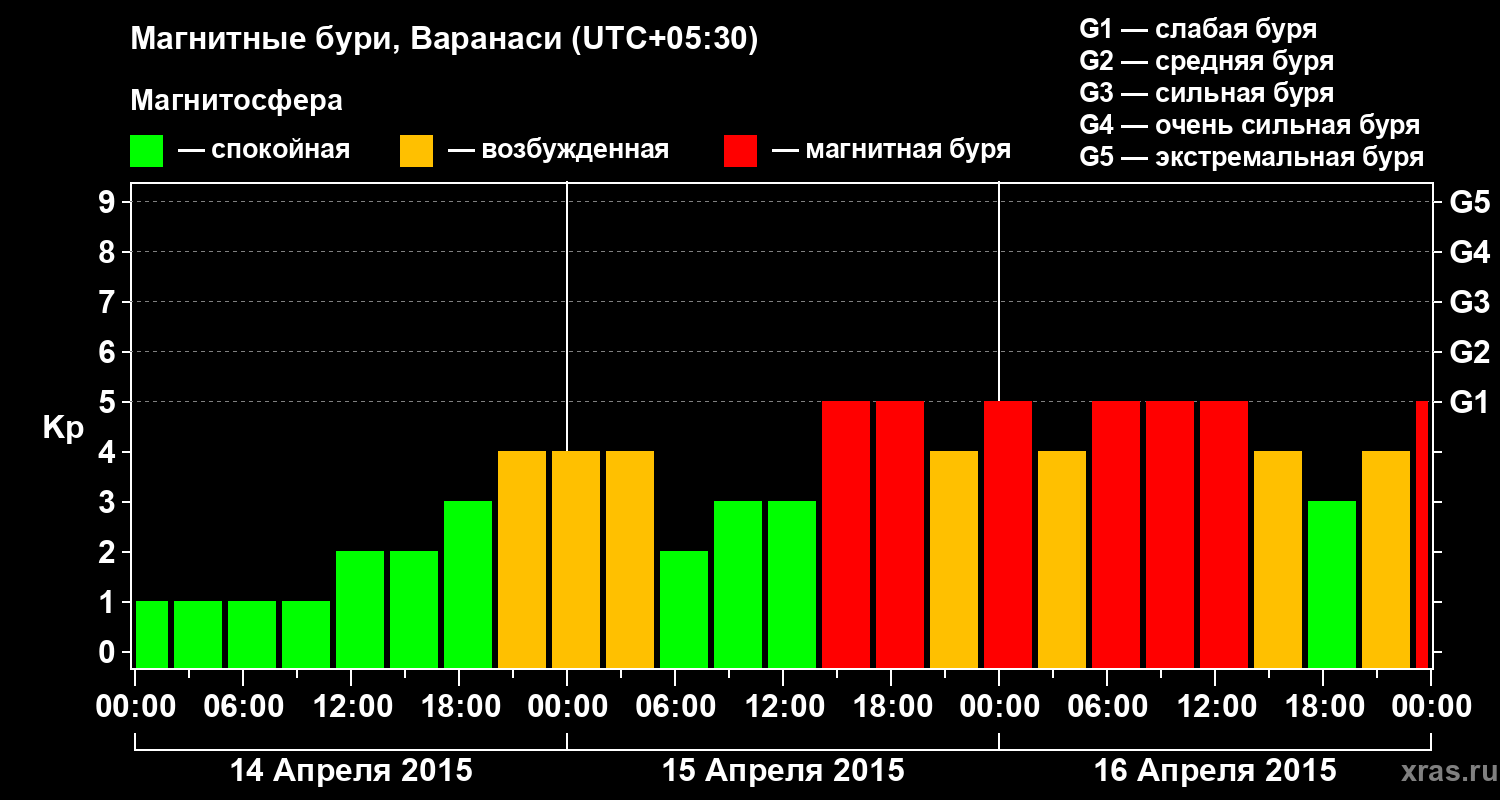Click the "G4 — очень сильная буря" line

[1250, 125]
